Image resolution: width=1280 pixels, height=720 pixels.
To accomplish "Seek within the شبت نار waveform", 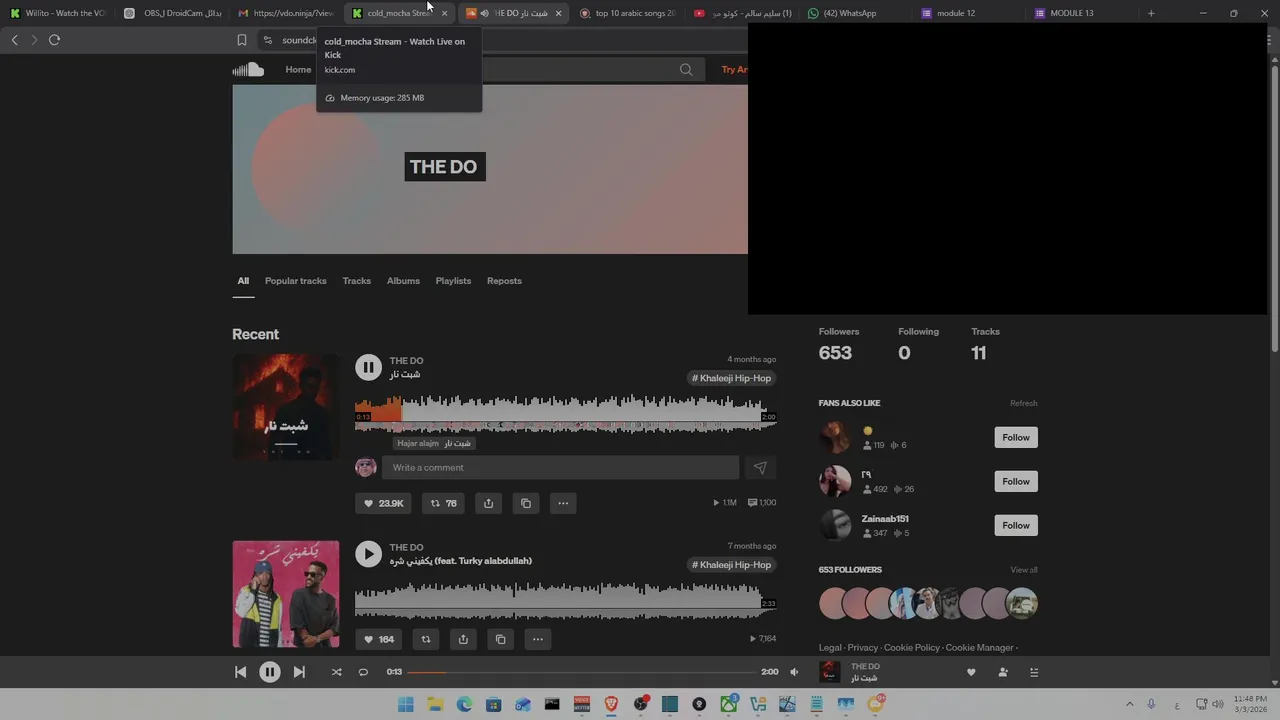I will click(x=565, y=413).
